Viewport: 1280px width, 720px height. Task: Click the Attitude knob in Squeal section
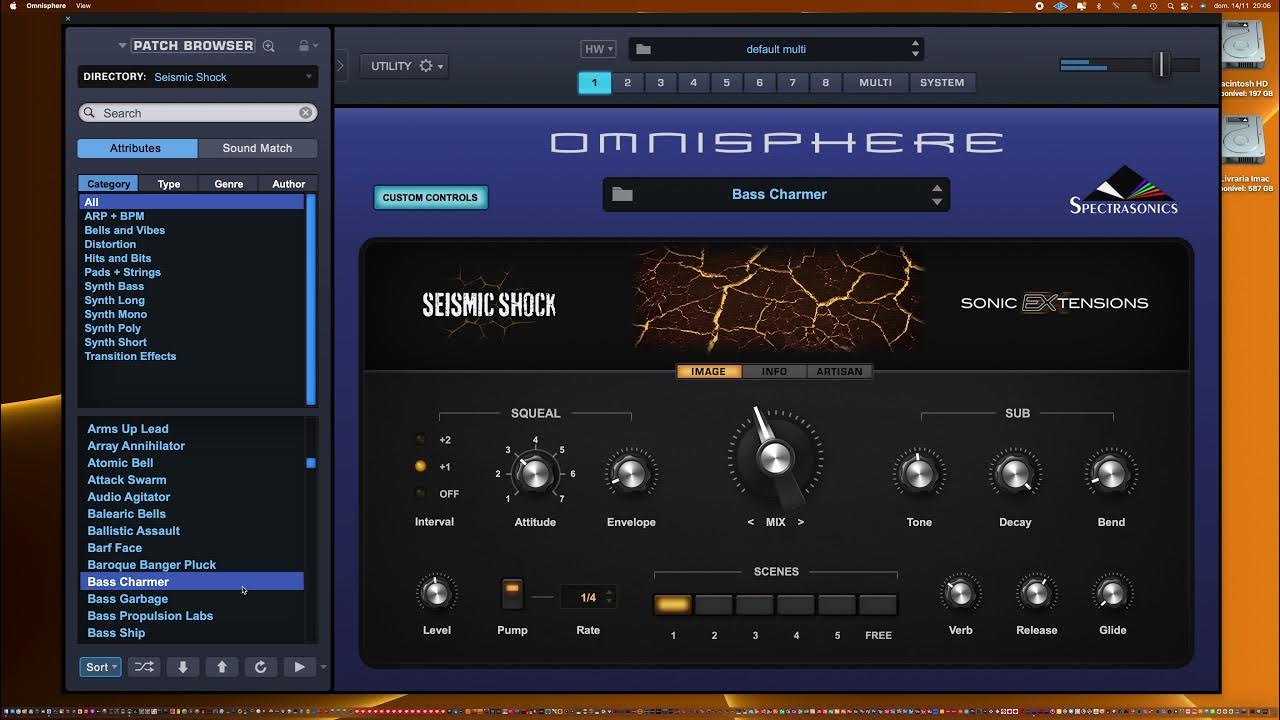pos(535,473)
